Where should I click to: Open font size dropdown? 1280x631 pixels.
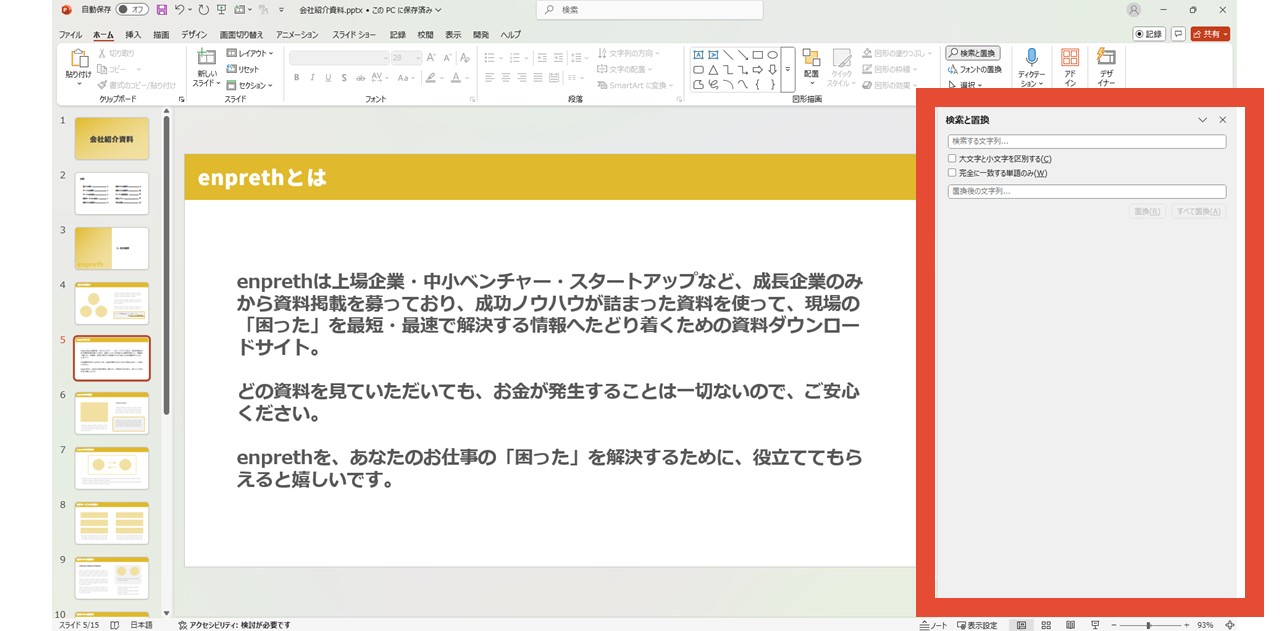(x=418, y=58)
